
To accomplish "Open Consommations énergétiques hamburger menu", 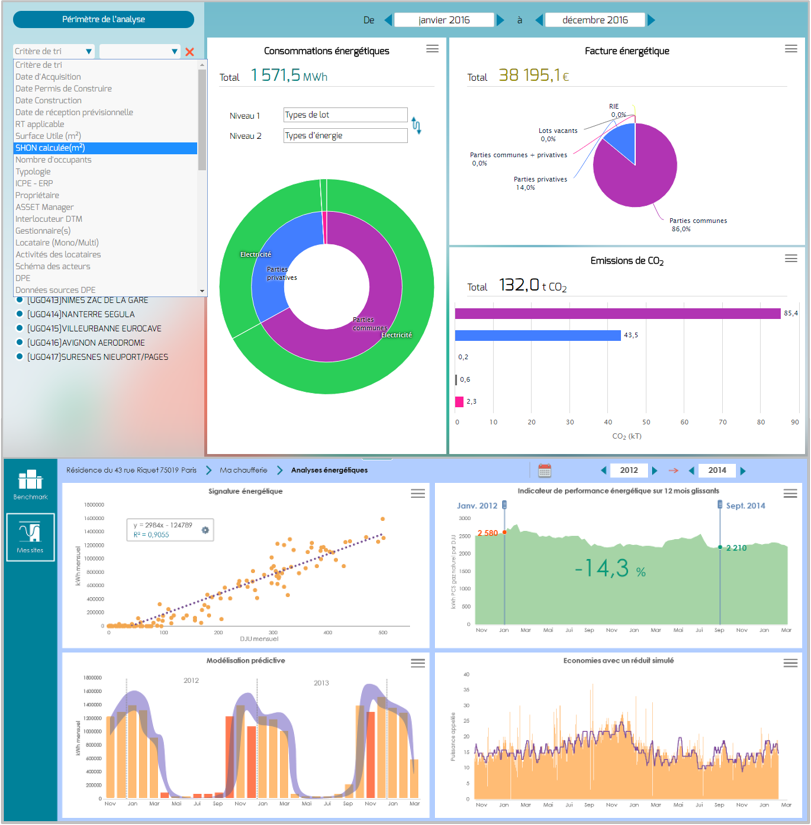I will coord(432,49).
